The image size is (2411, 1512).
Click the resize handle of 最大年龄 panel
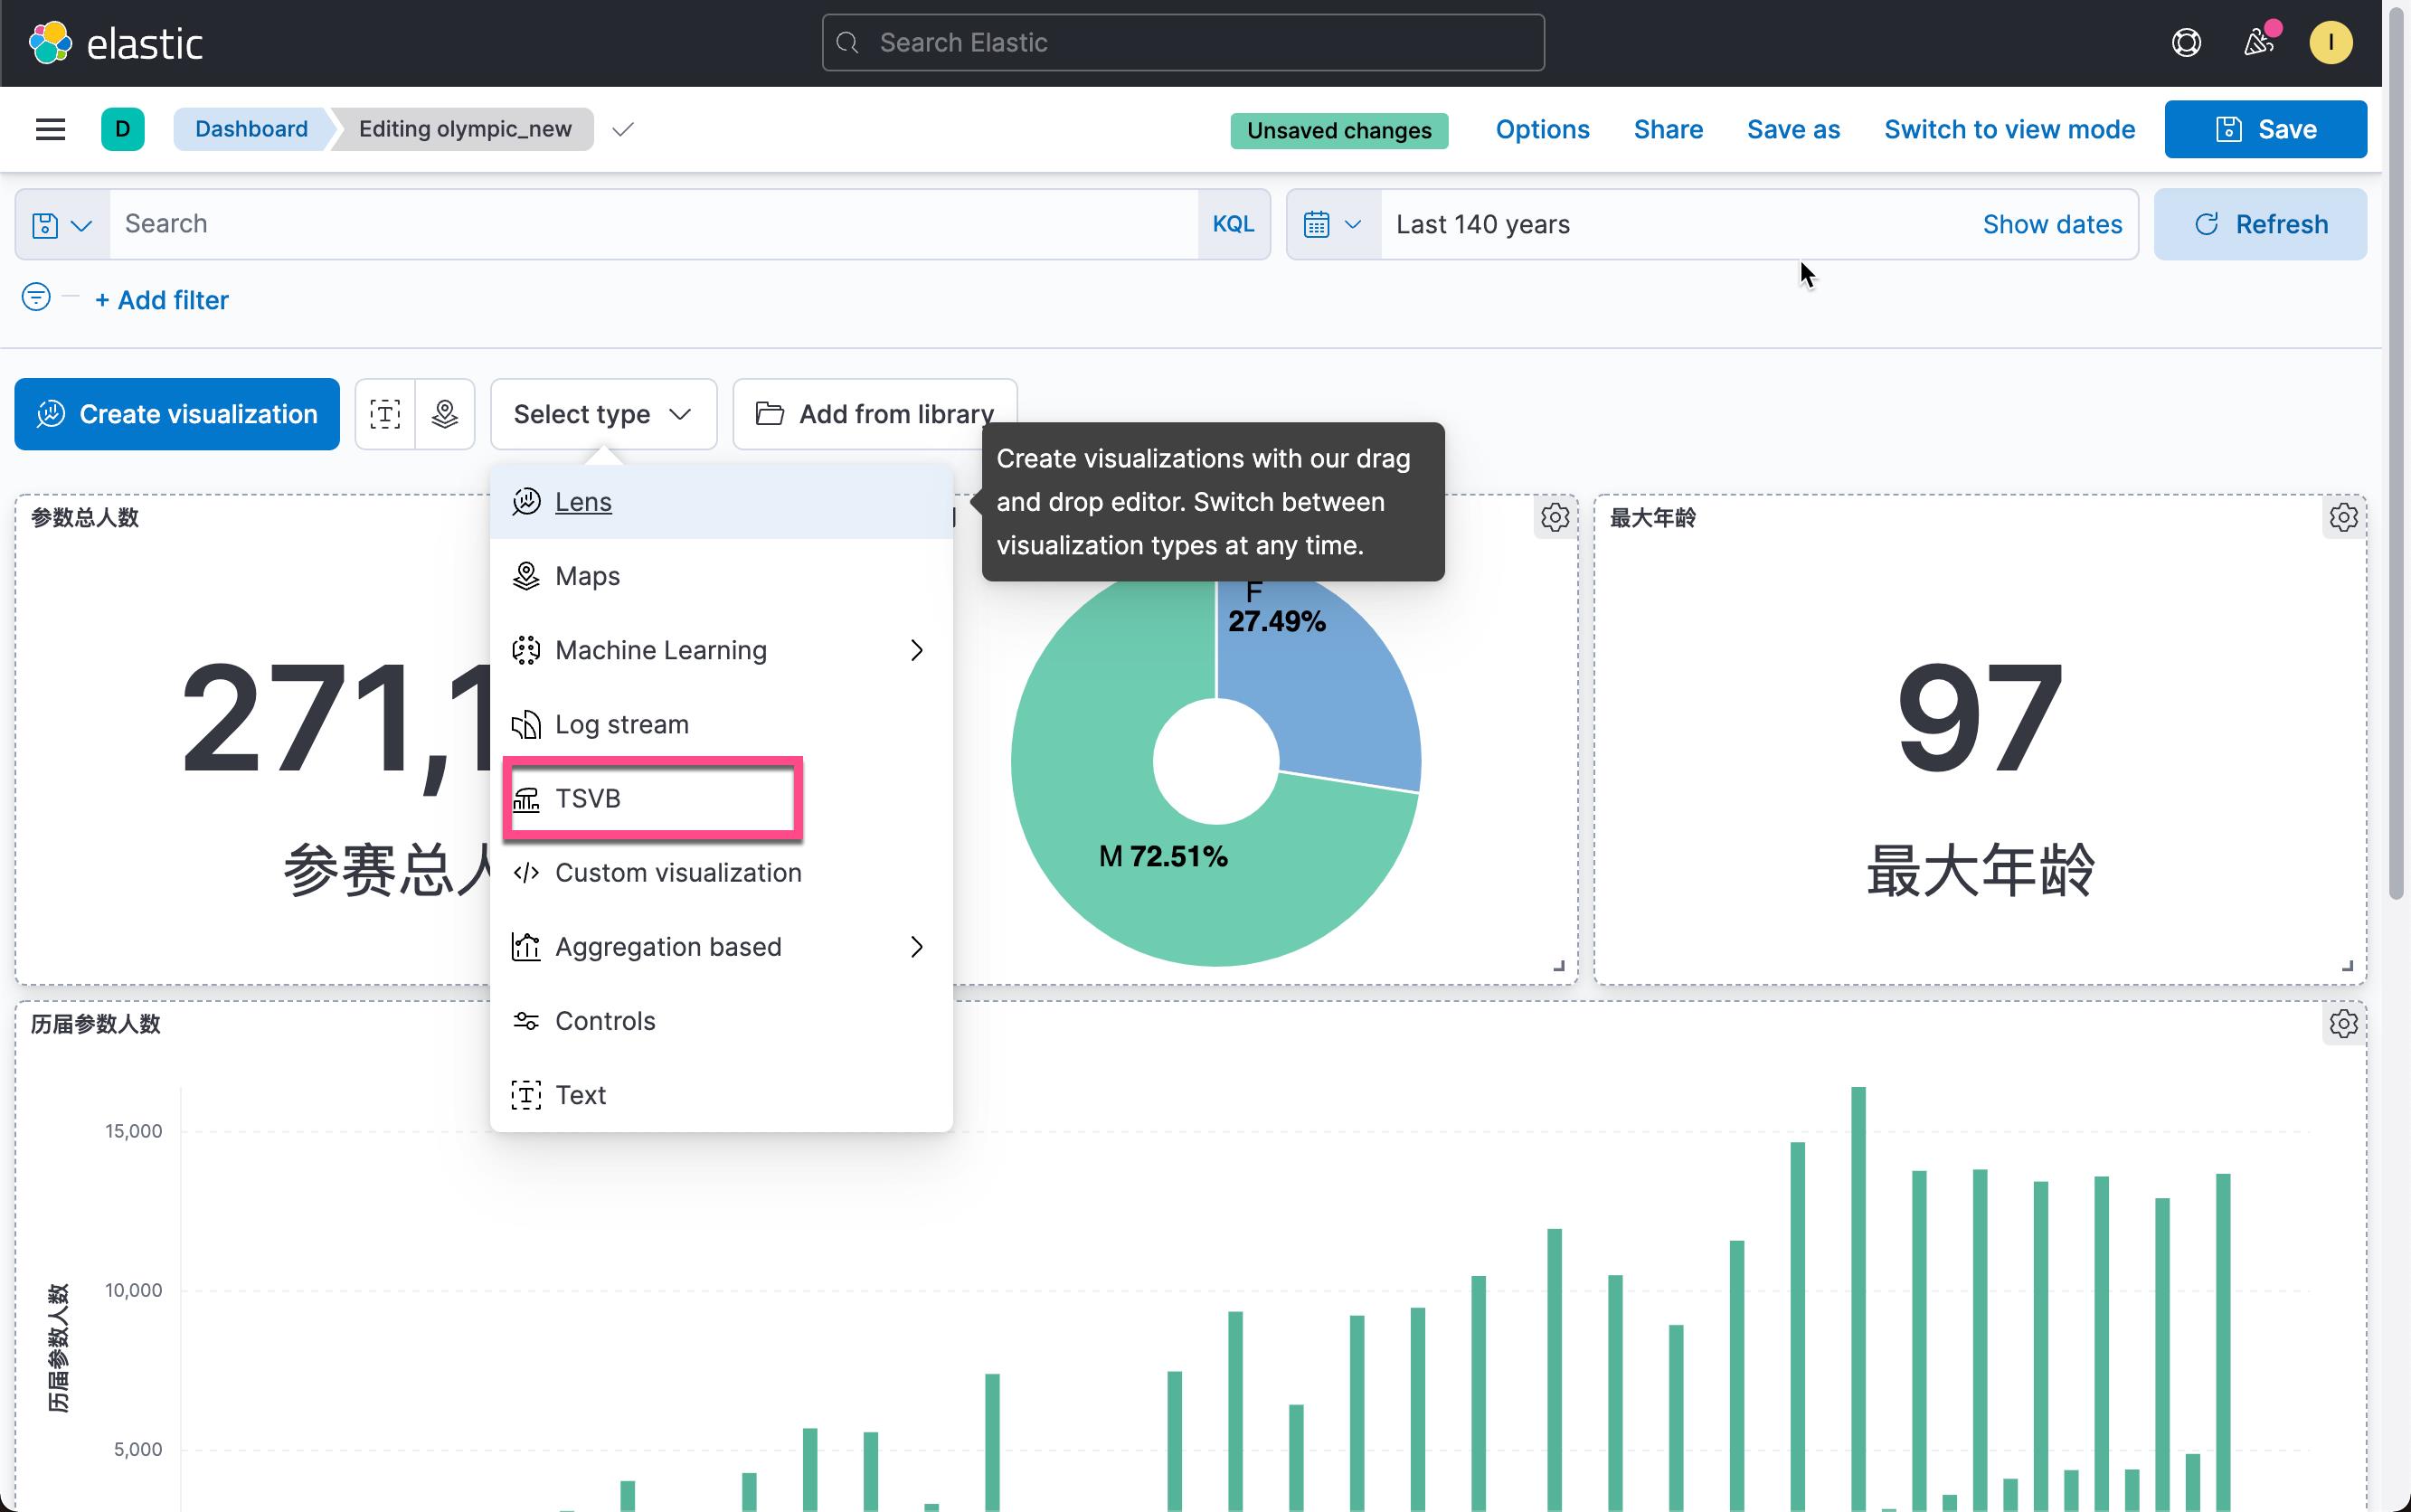click(x=2347, y=965)
